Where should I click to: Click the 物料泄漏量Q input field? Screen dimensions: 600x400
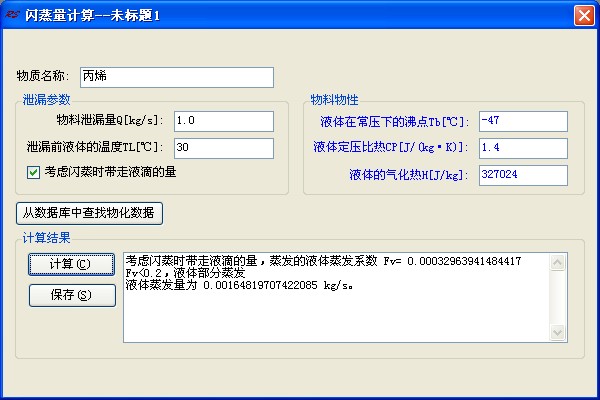224,121
